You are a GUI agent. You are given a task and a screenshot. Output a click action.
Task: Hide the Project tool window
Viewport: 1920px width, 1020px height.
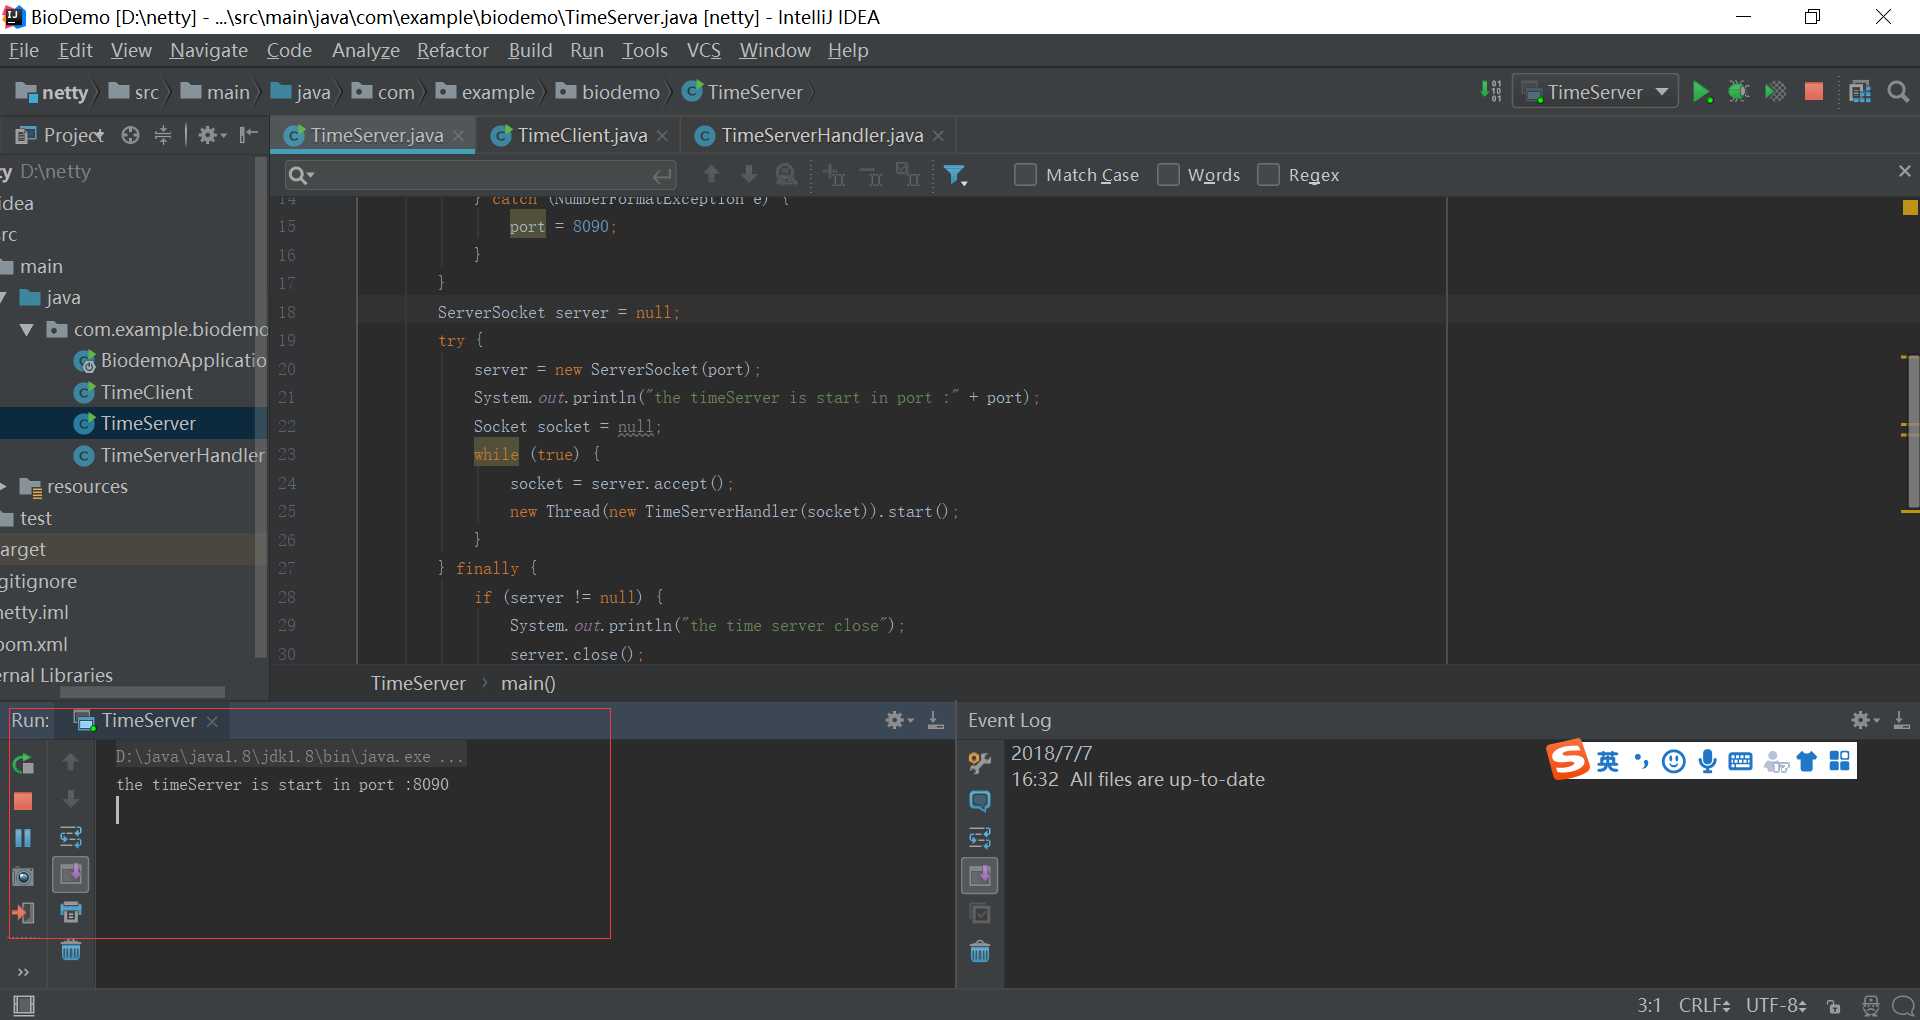pyautogui.click(x=249, y=135)
